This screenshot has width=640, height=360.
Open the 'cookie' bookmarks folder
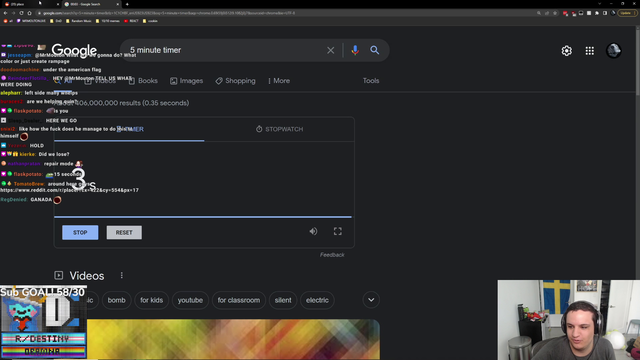point(150,21)
